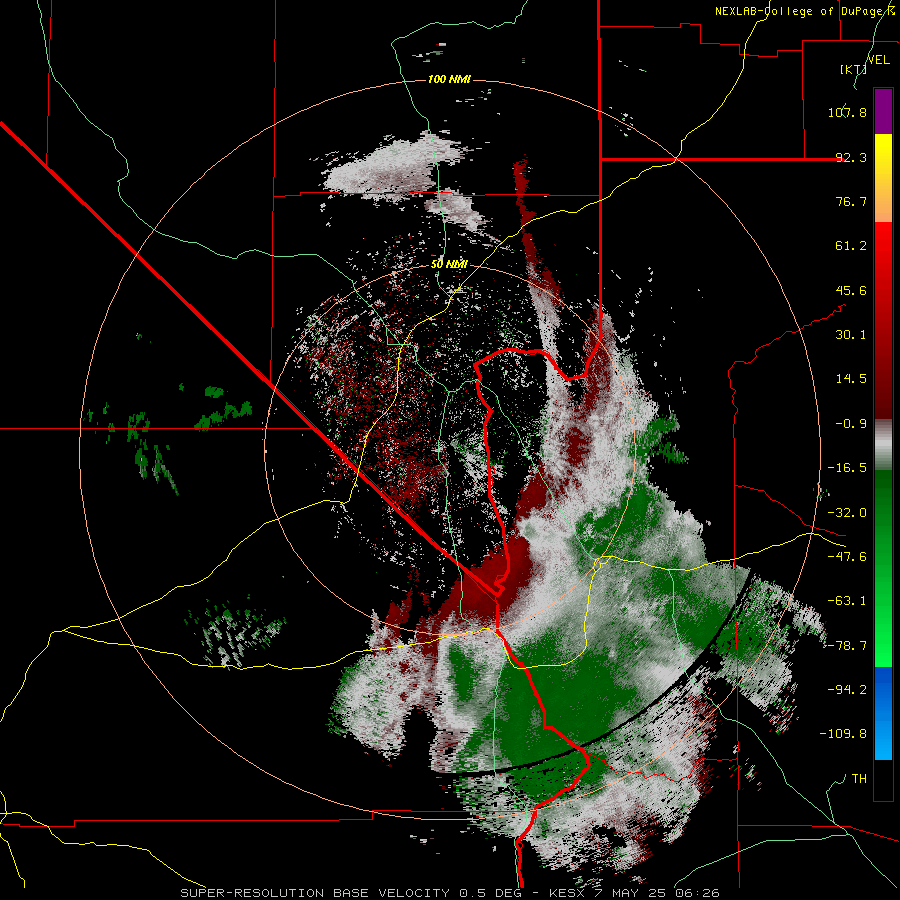The height and width of the screenshot is (900, 900).
Task: Select the -32.0 scale value
Action: click(x=847, y=513)
